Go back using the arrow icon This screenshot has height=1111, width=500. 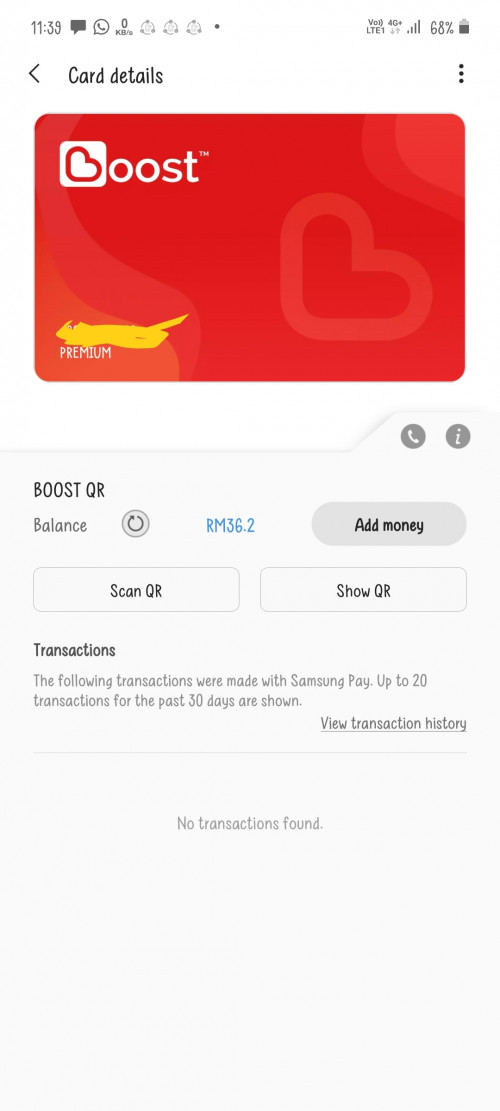pos(34,74)
